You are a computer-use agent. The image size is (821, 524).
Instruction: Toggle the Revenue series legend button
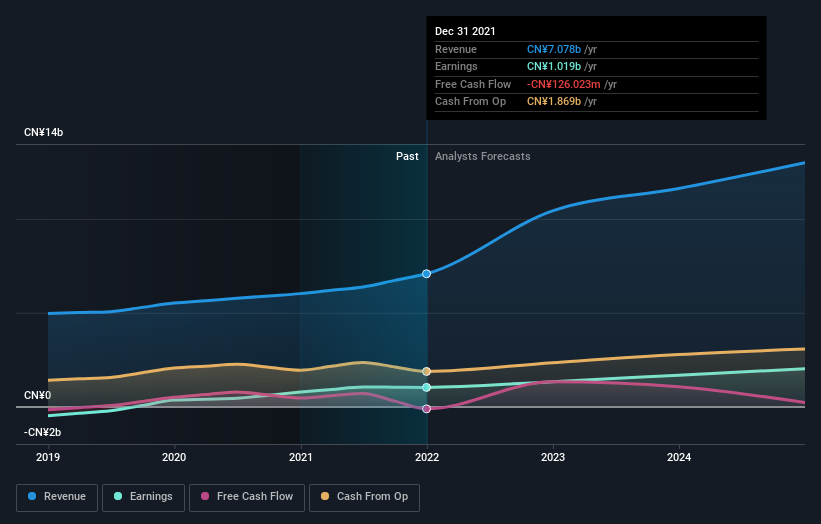(57, 497)
